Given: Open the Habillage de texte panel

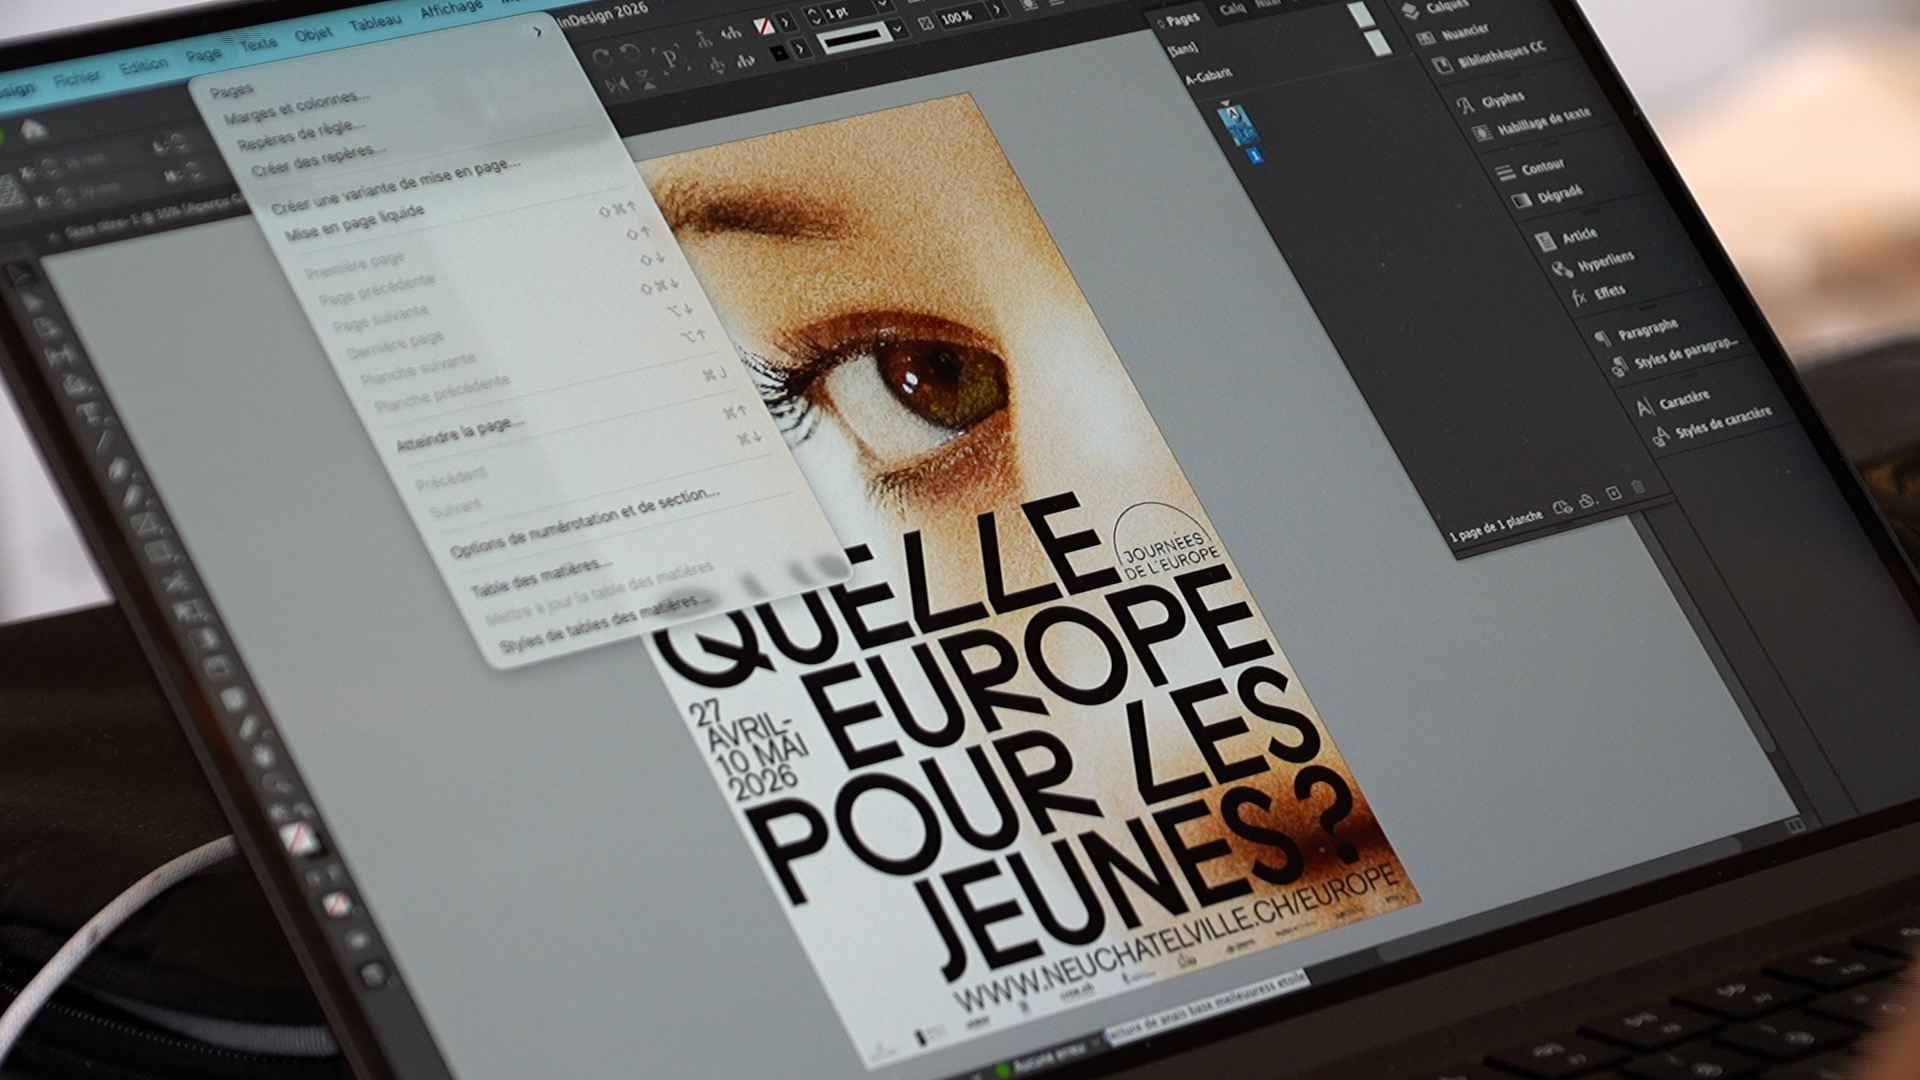Looking at the screenshot, I should coord(1482,132).
